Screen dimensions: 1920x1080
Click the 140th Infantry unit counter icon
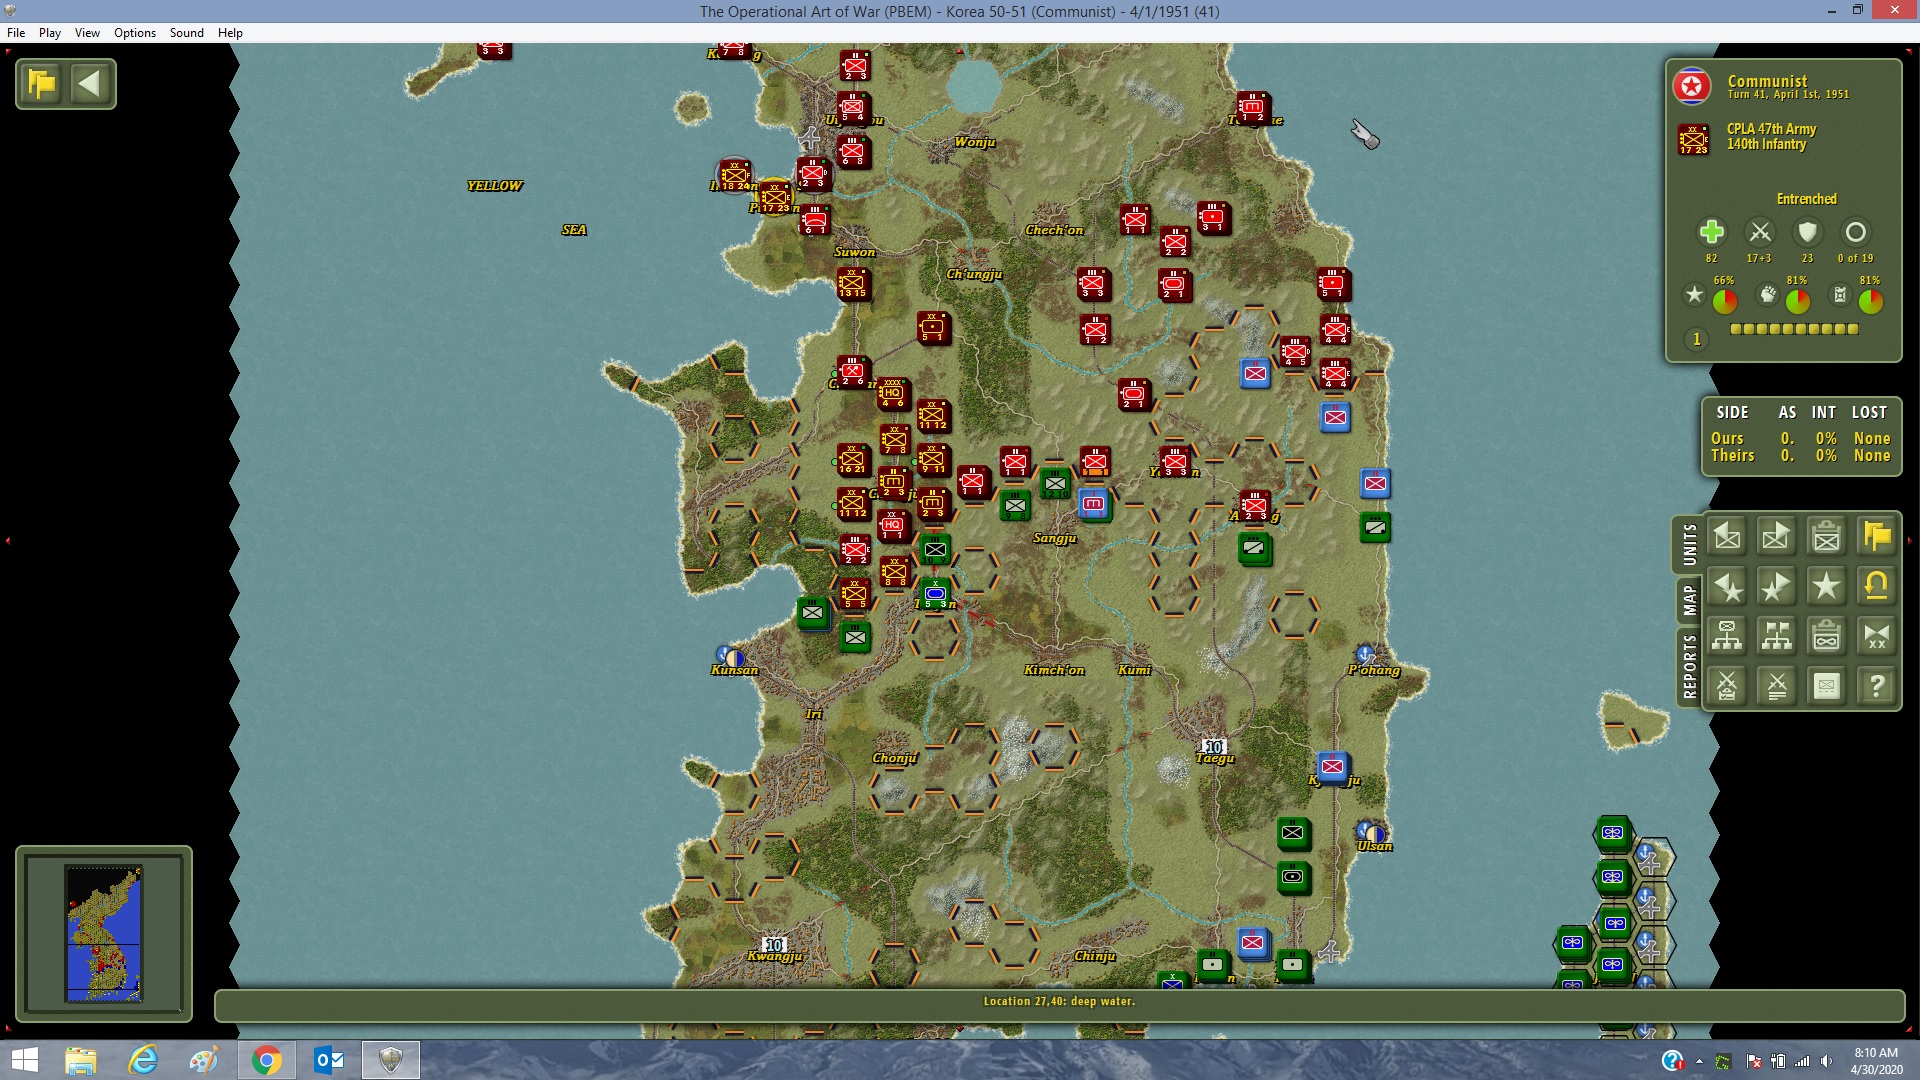[1693, 139]
